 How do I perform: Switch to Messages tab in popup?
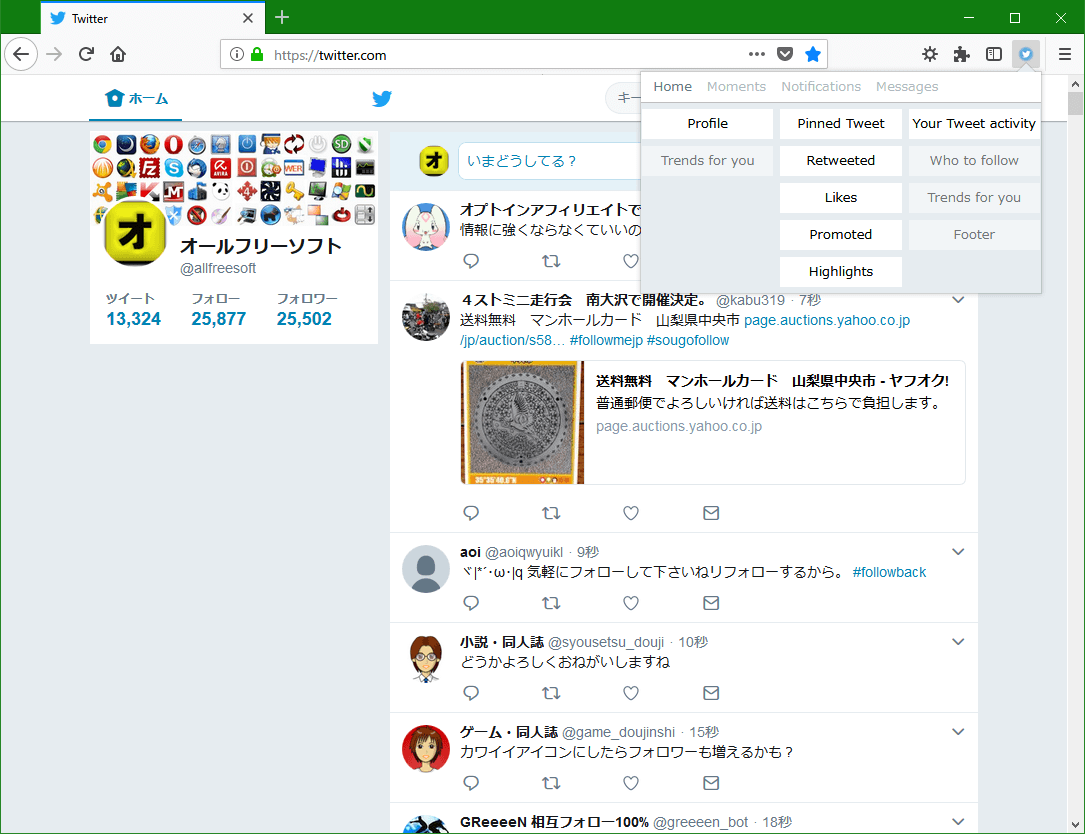(x=906, y=87)
